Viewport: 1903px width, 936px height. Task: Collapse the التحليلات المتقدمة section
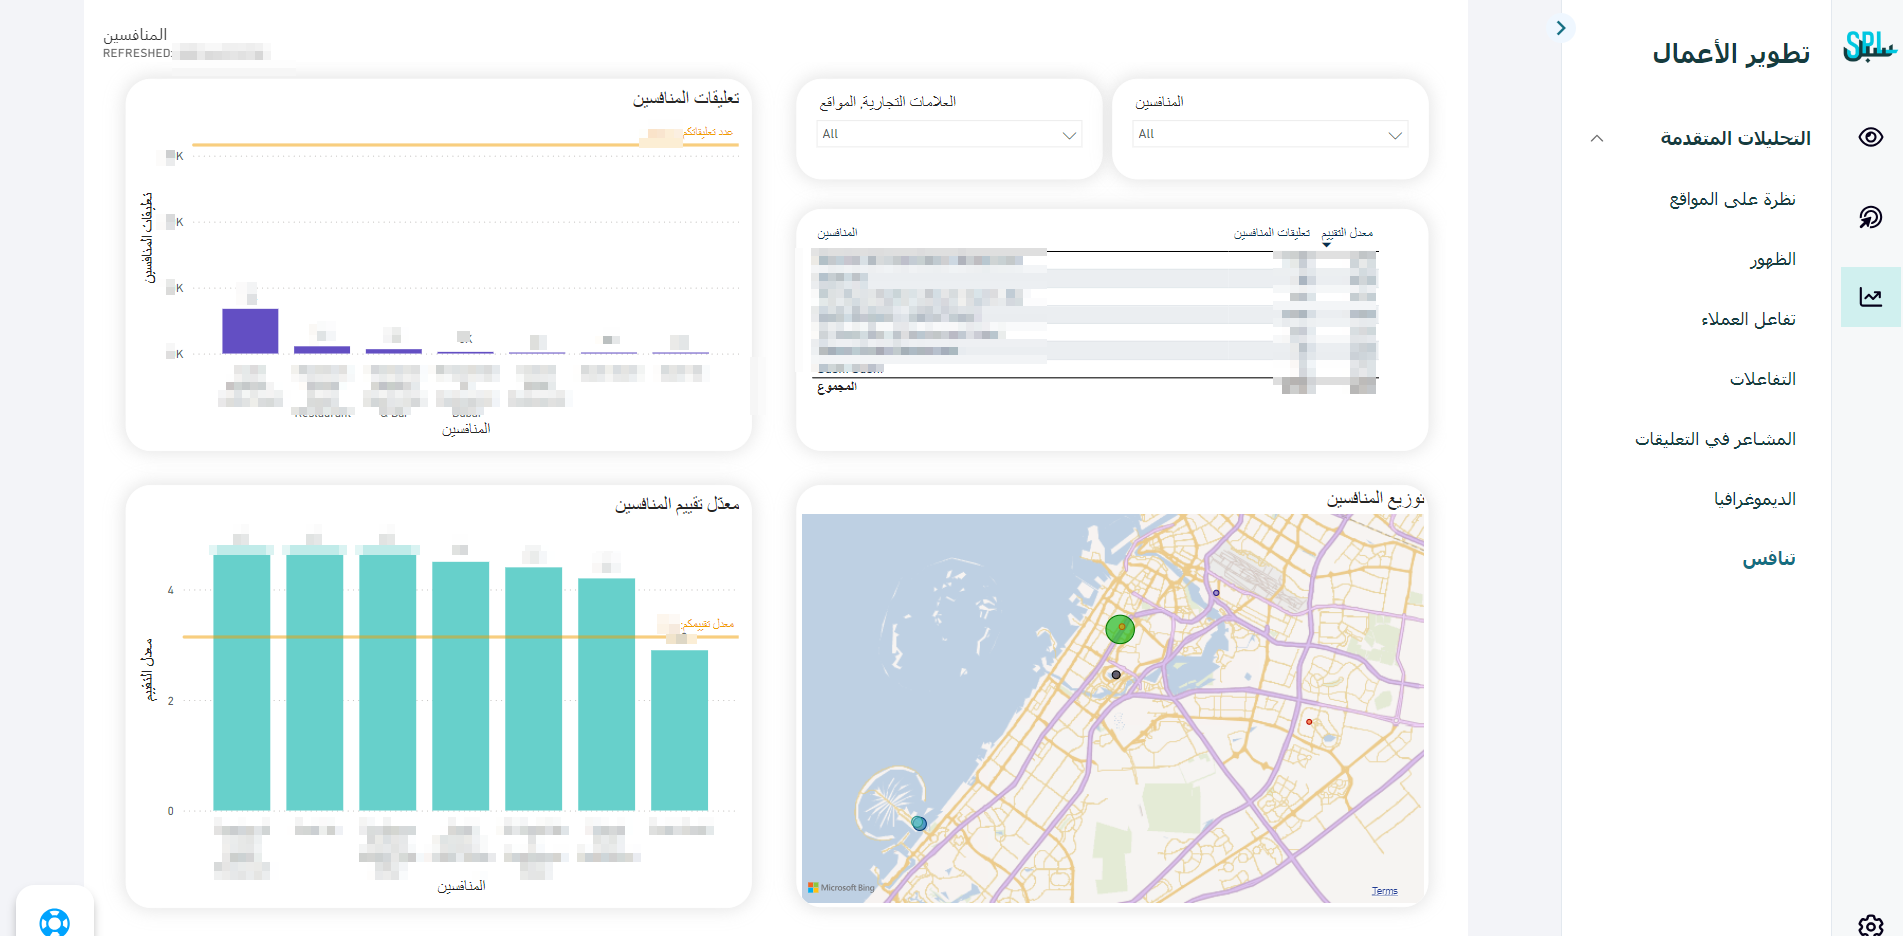[1597, 139]
